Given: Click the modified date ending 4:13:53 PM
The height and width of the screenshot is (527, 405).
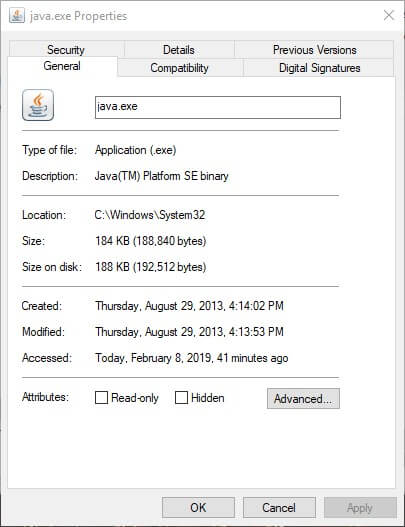Looking at the screenshot, I should coord(190,332).
